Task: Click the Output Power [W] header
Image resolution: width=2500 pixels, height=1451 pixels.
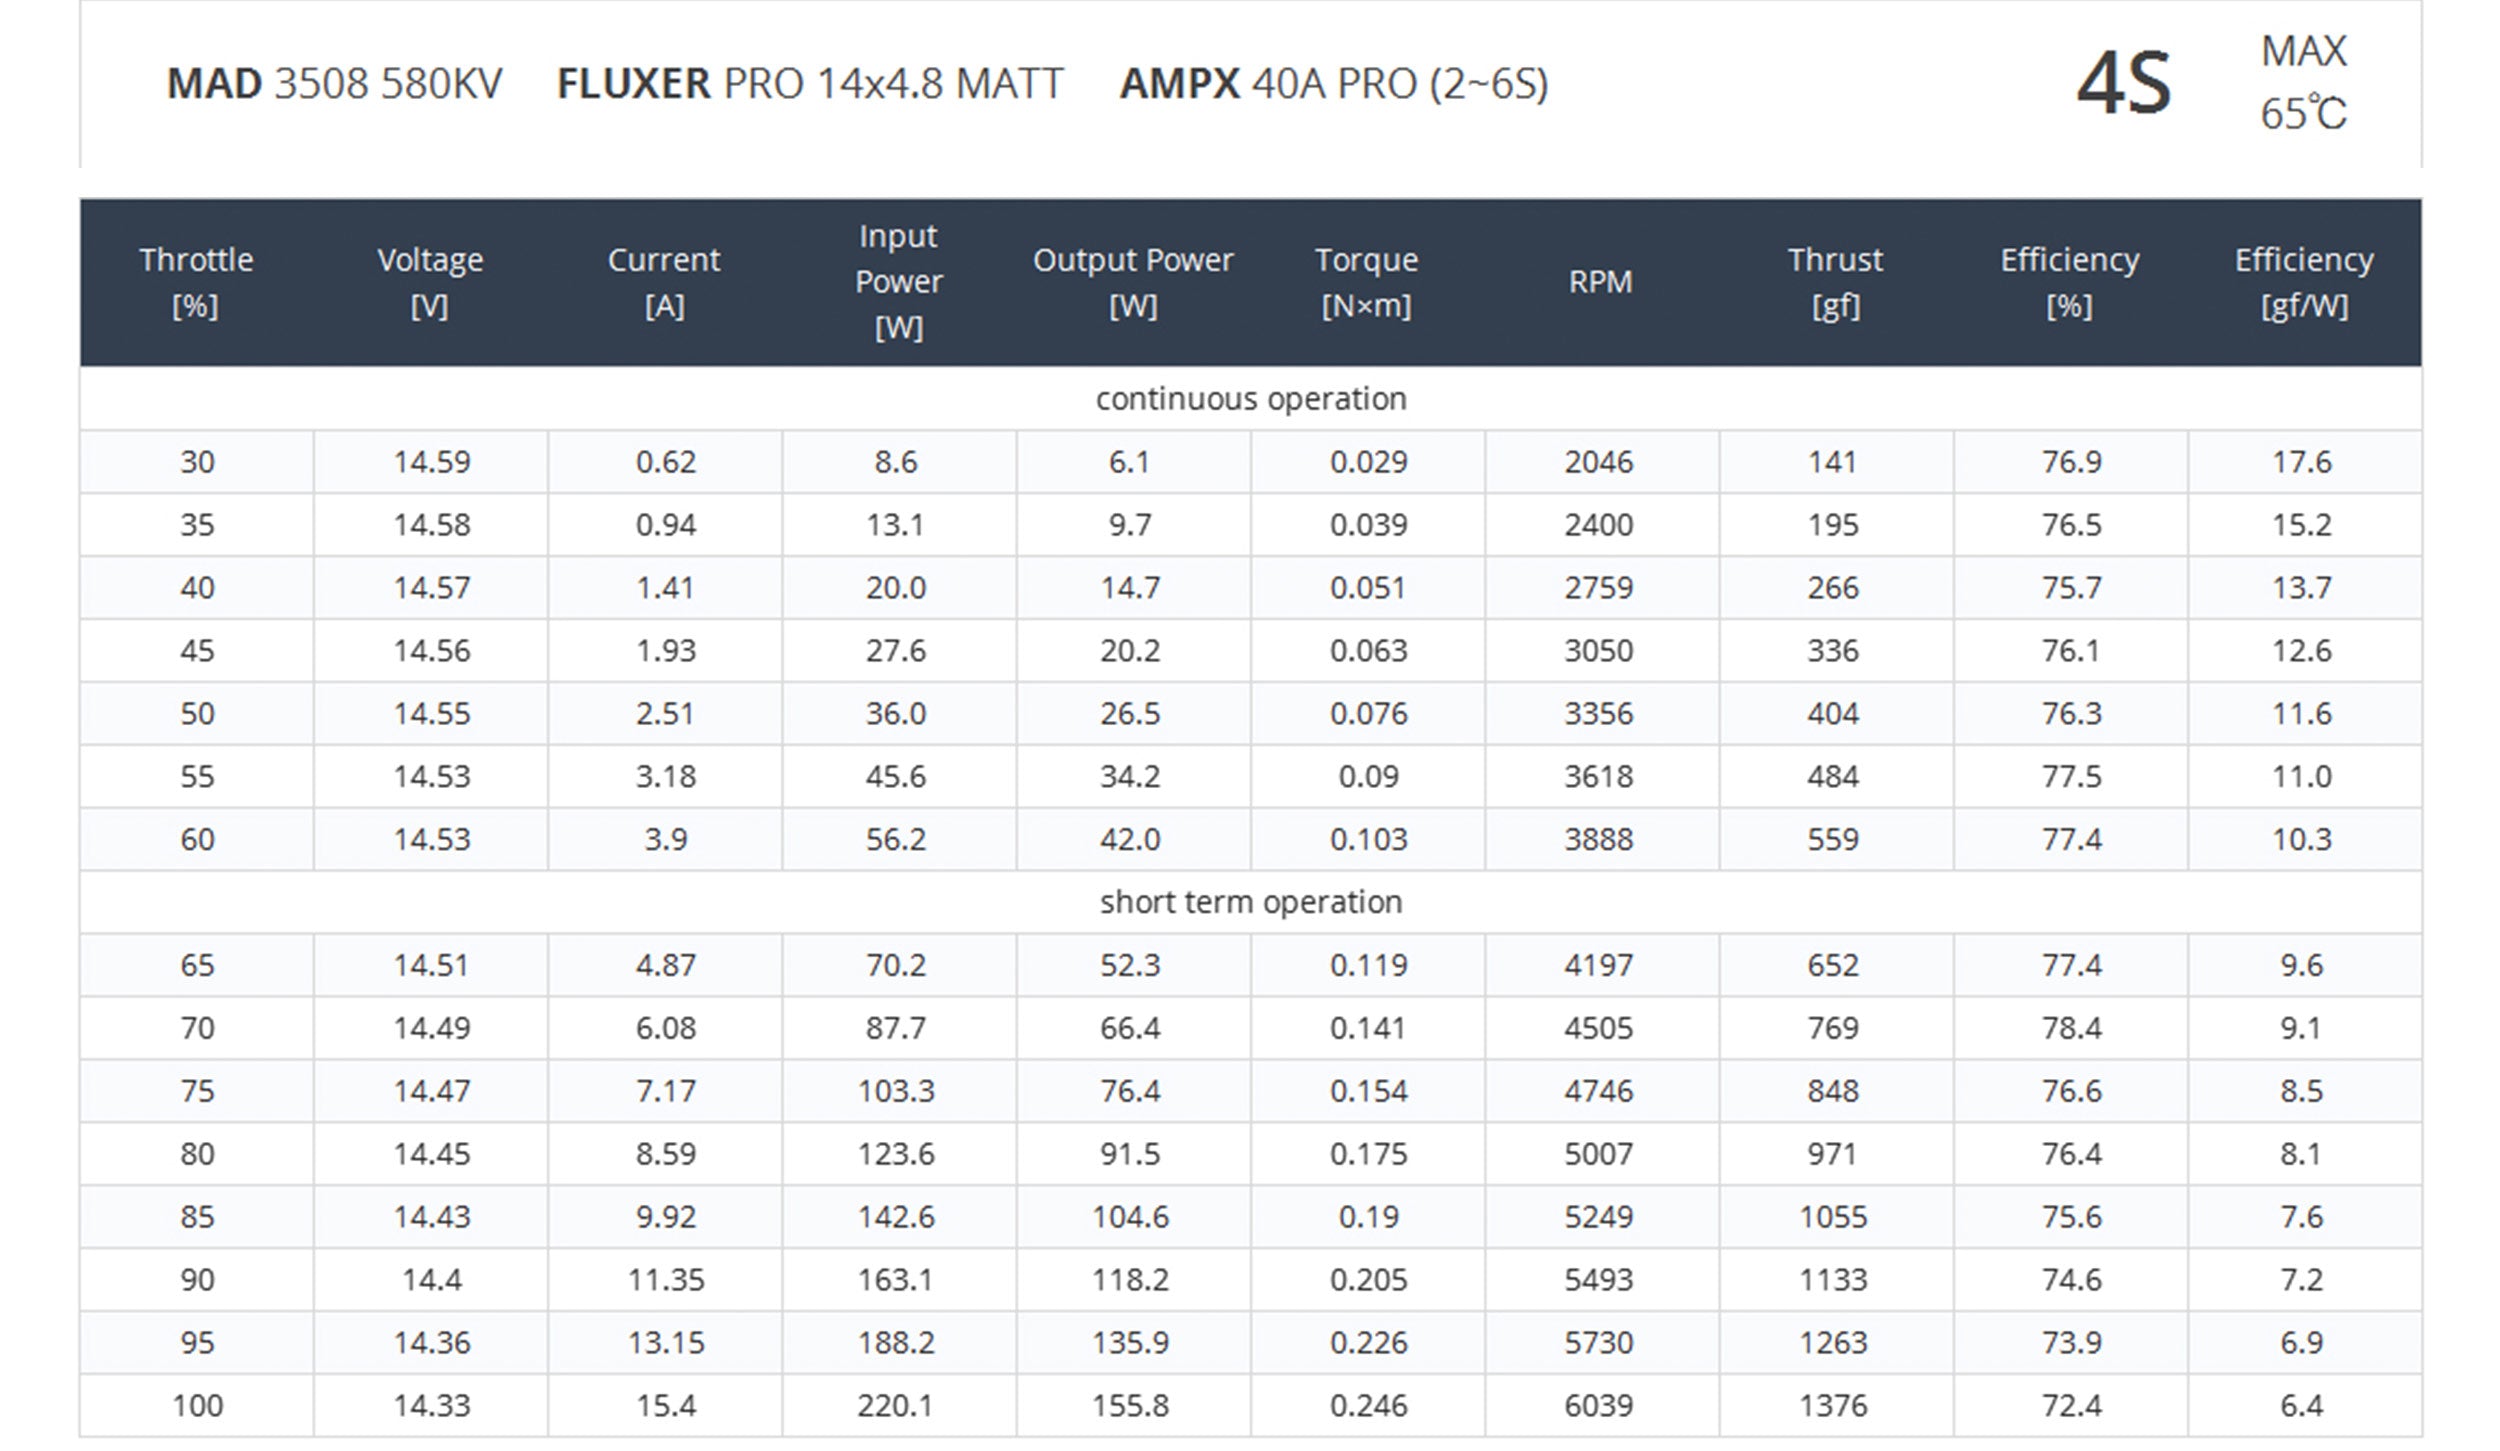Action: [1133, 282]
